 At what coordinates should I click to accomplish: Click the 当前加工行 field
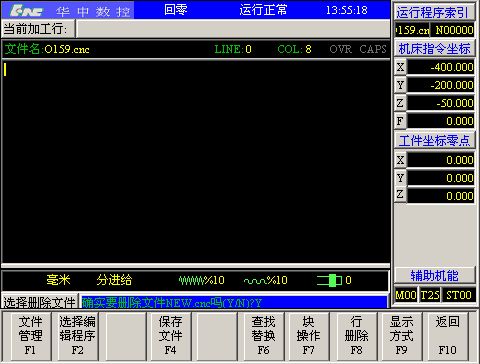(233, 29)
